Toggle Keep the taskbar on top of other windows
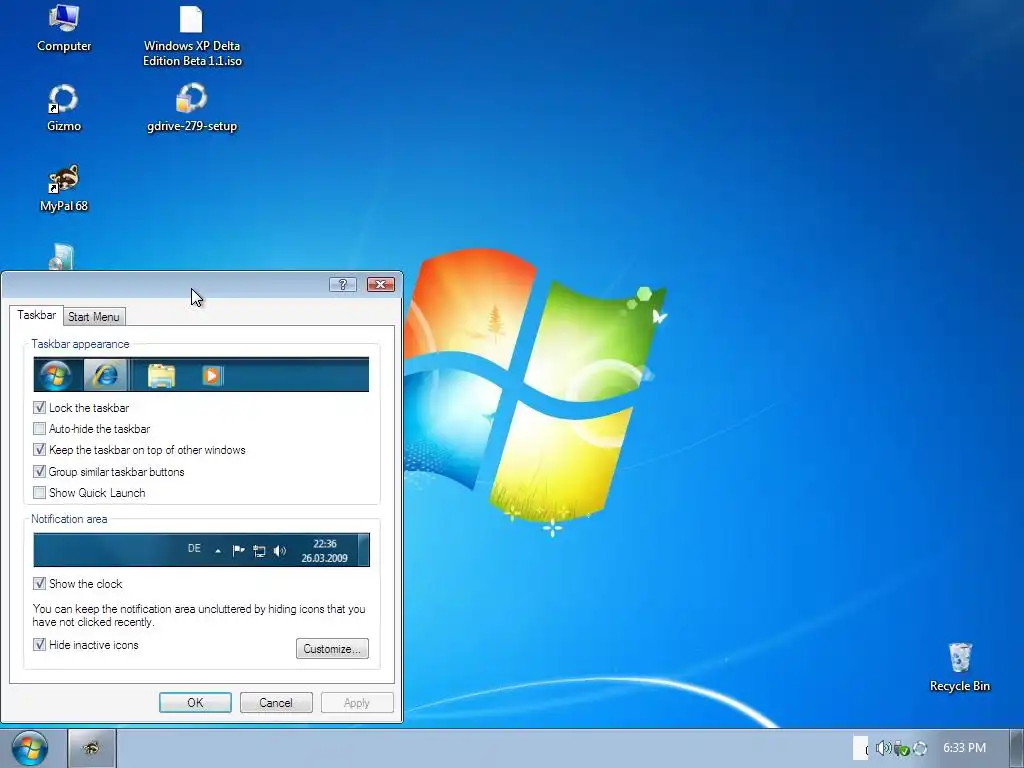This screenshot has width=1024, height=768. (39, 449)
